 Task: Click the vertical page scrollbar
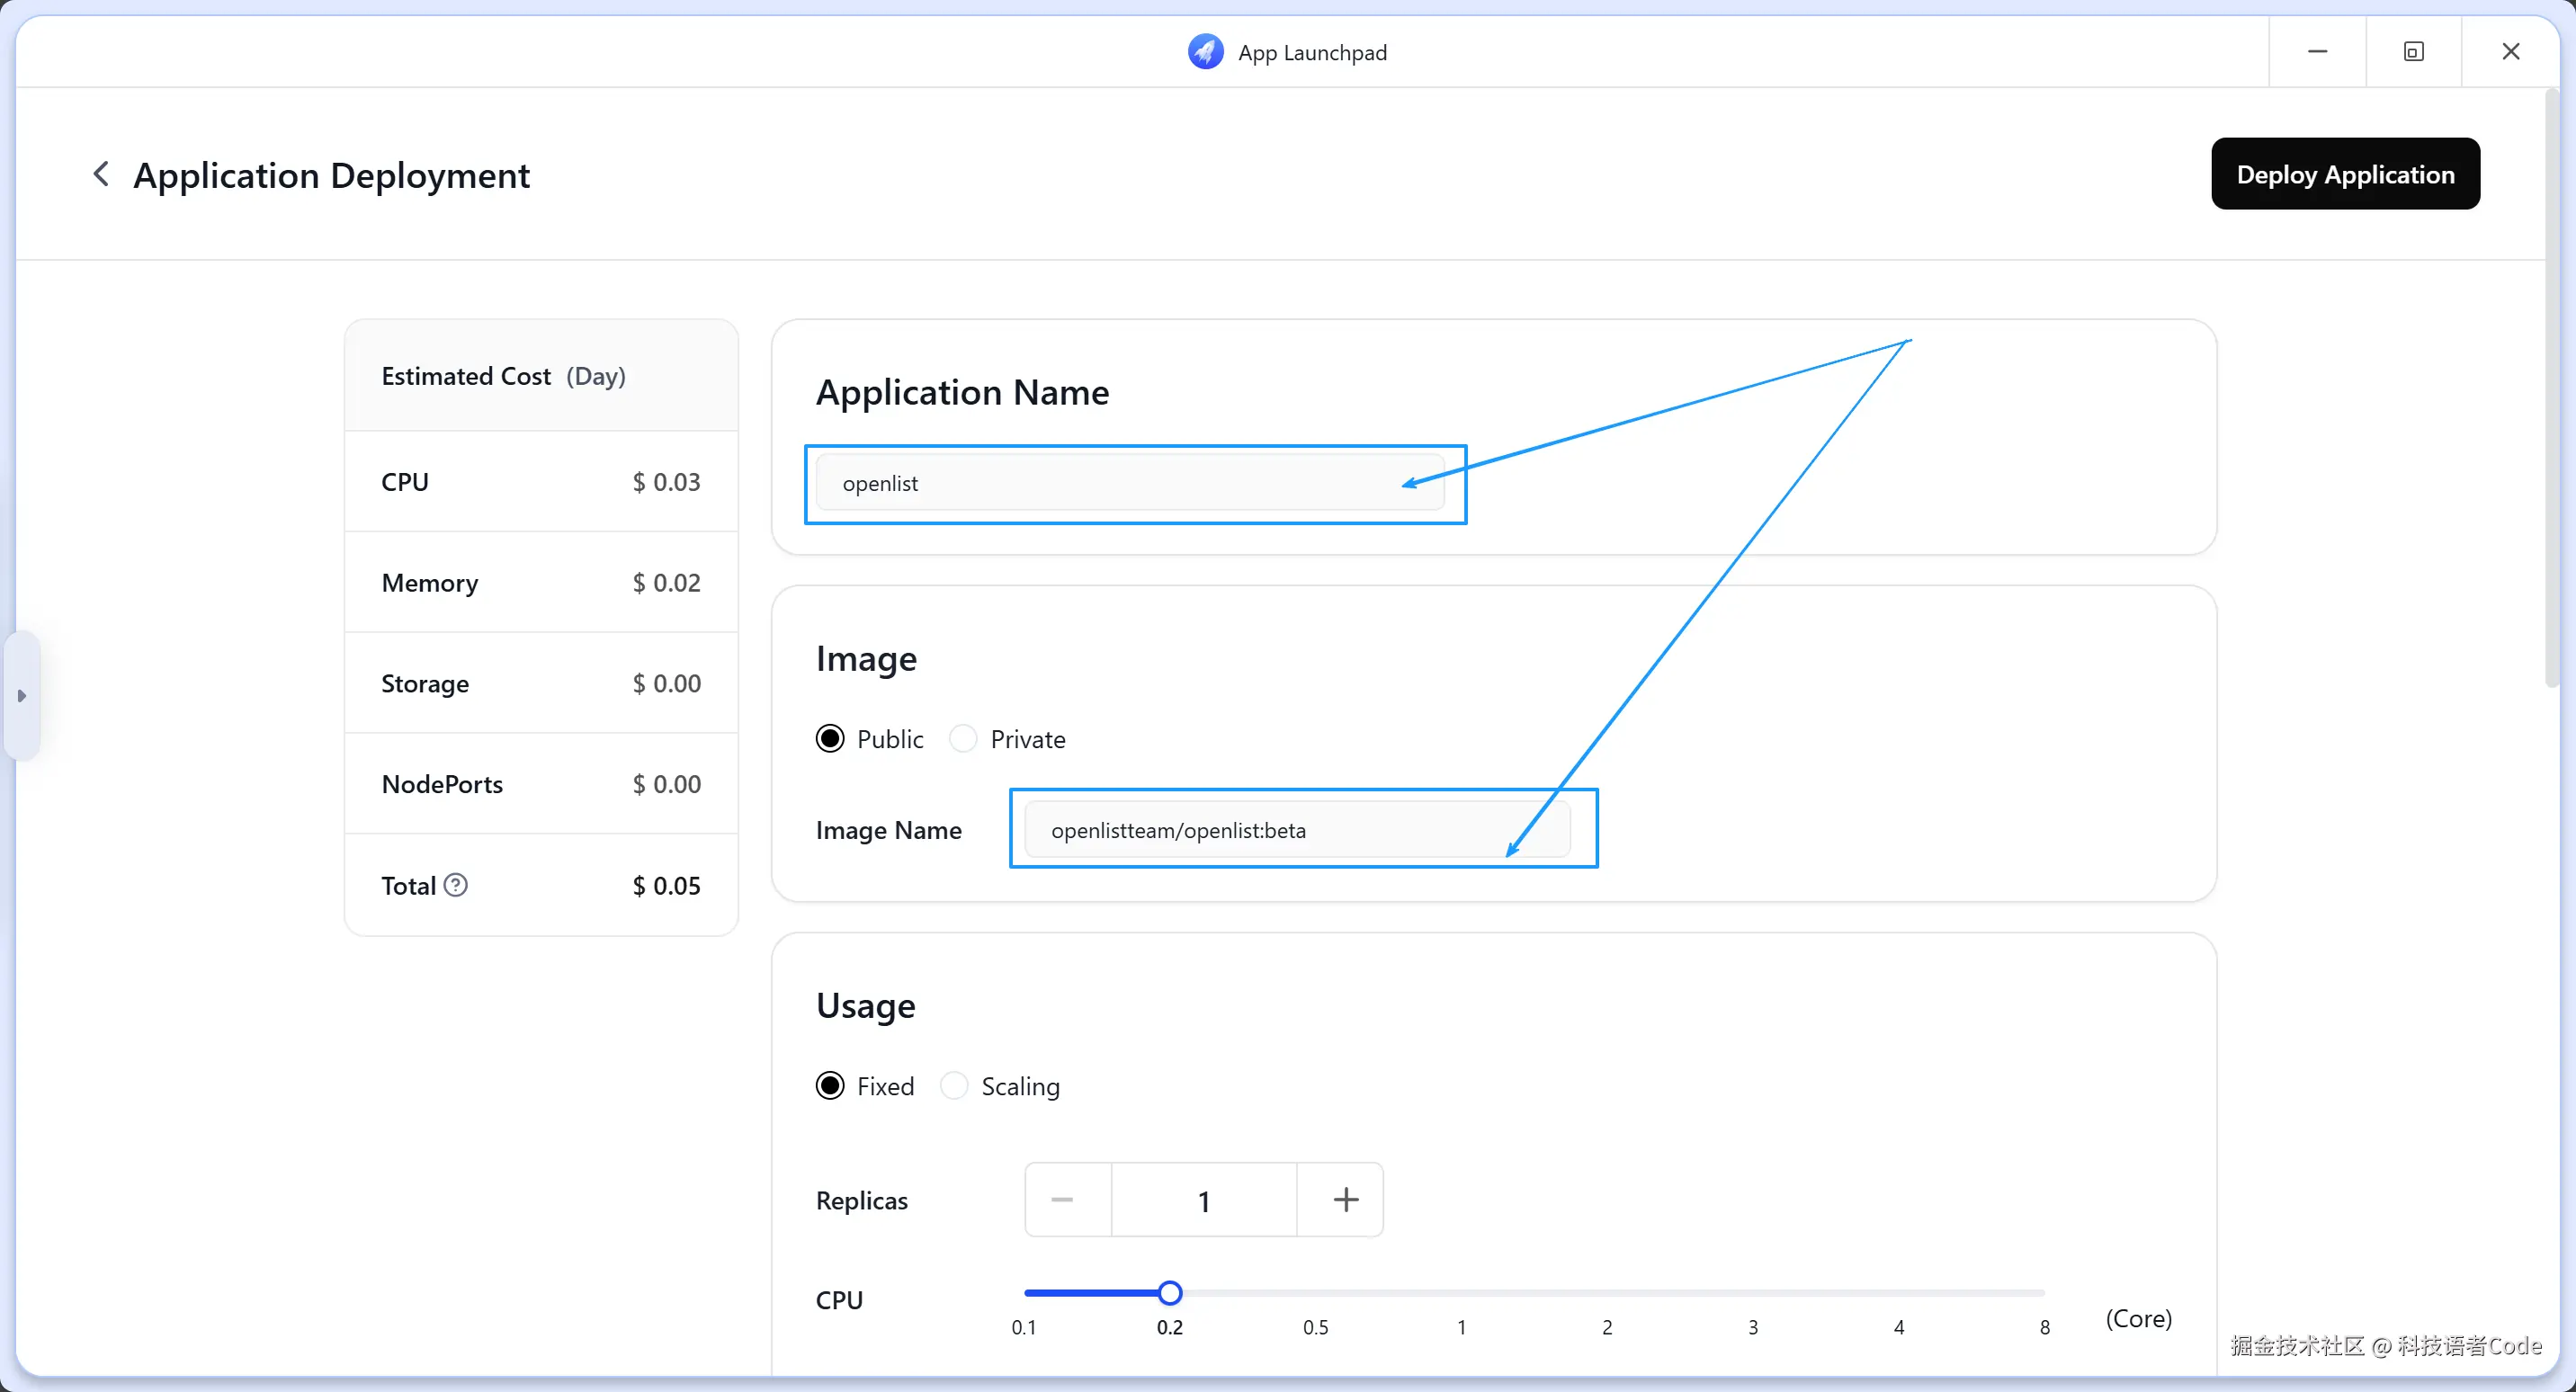click(x=2552, y=390)
